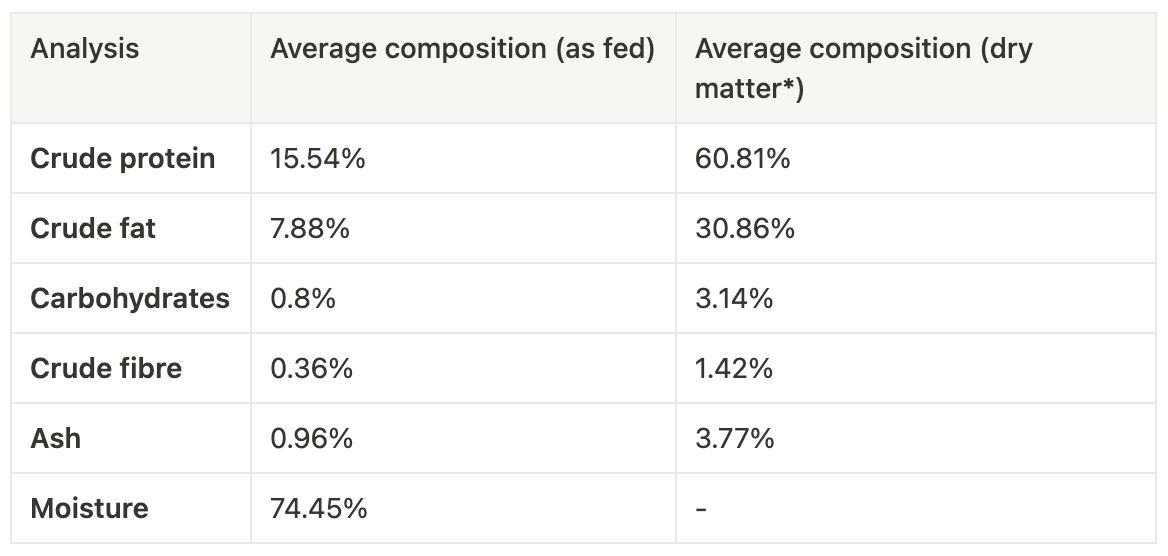
Task: Click the Analysis column header
Action: pyautogui.click(x=85, y=49)
